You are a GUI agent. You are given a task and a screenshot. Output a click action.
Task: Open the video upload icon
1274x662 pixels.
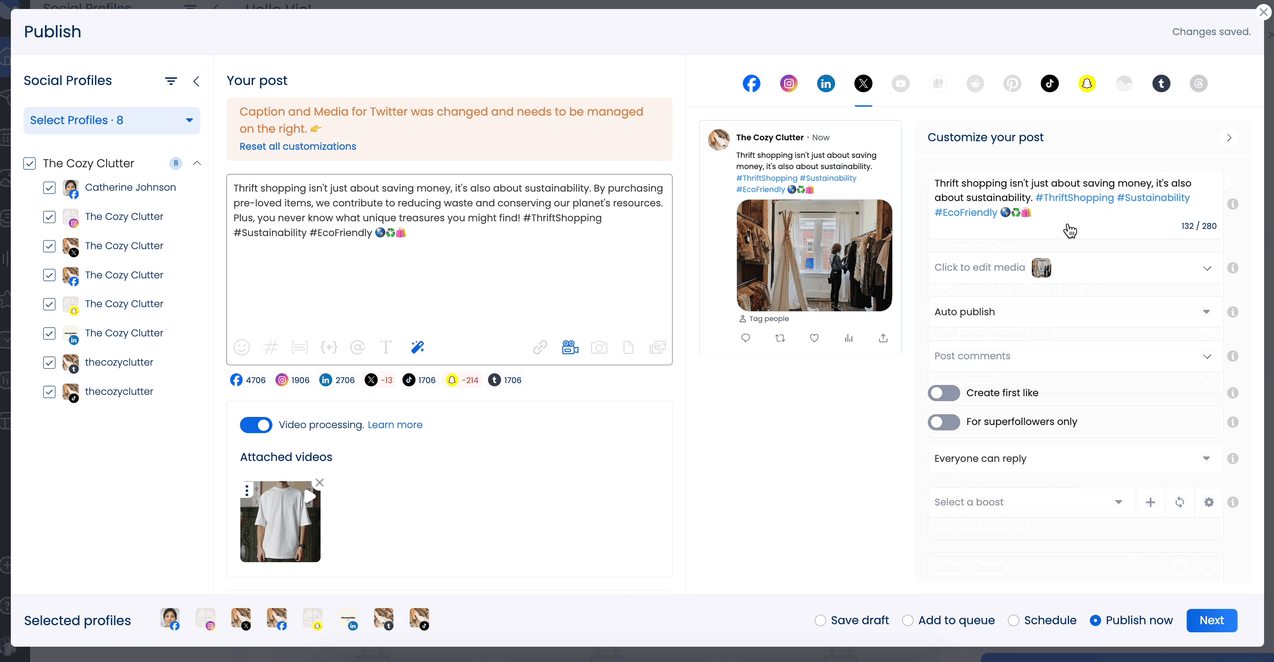570,346
